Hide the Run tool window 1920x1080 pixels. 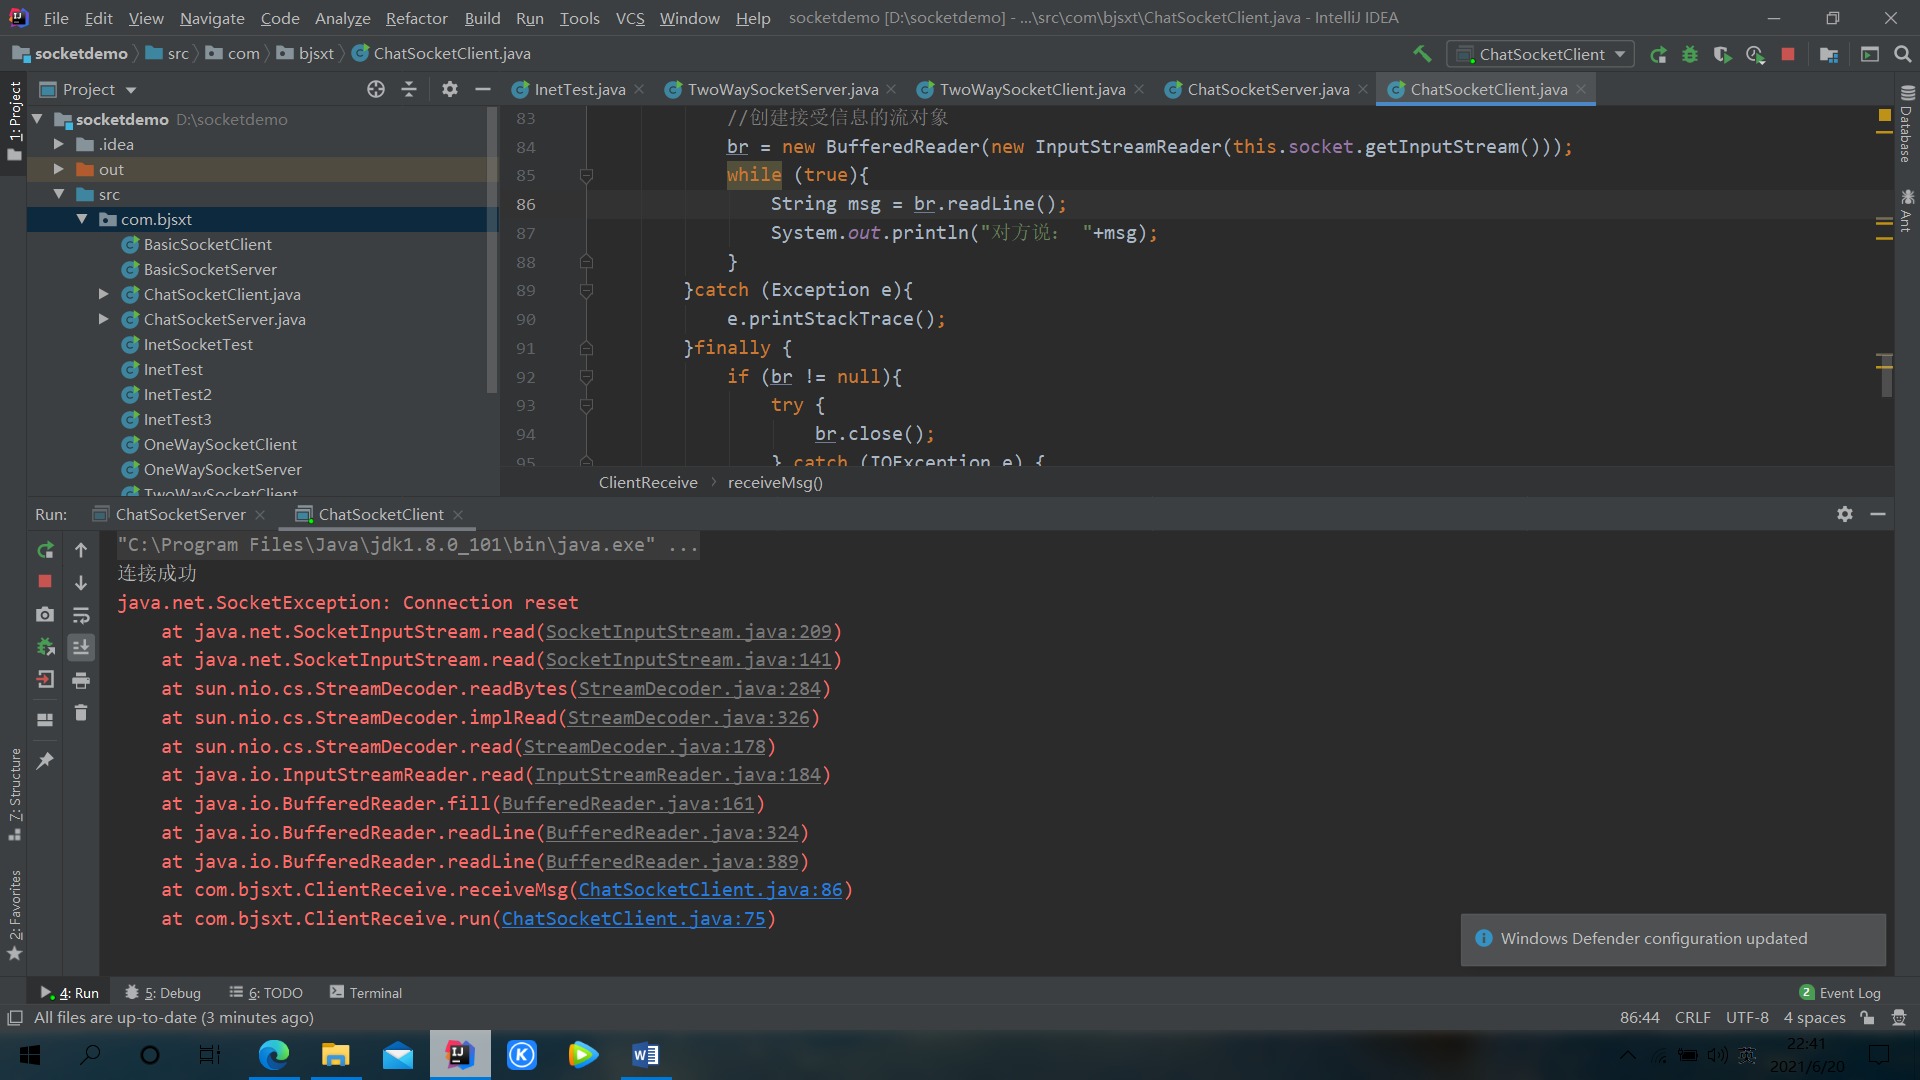[x=1878, y=514]
